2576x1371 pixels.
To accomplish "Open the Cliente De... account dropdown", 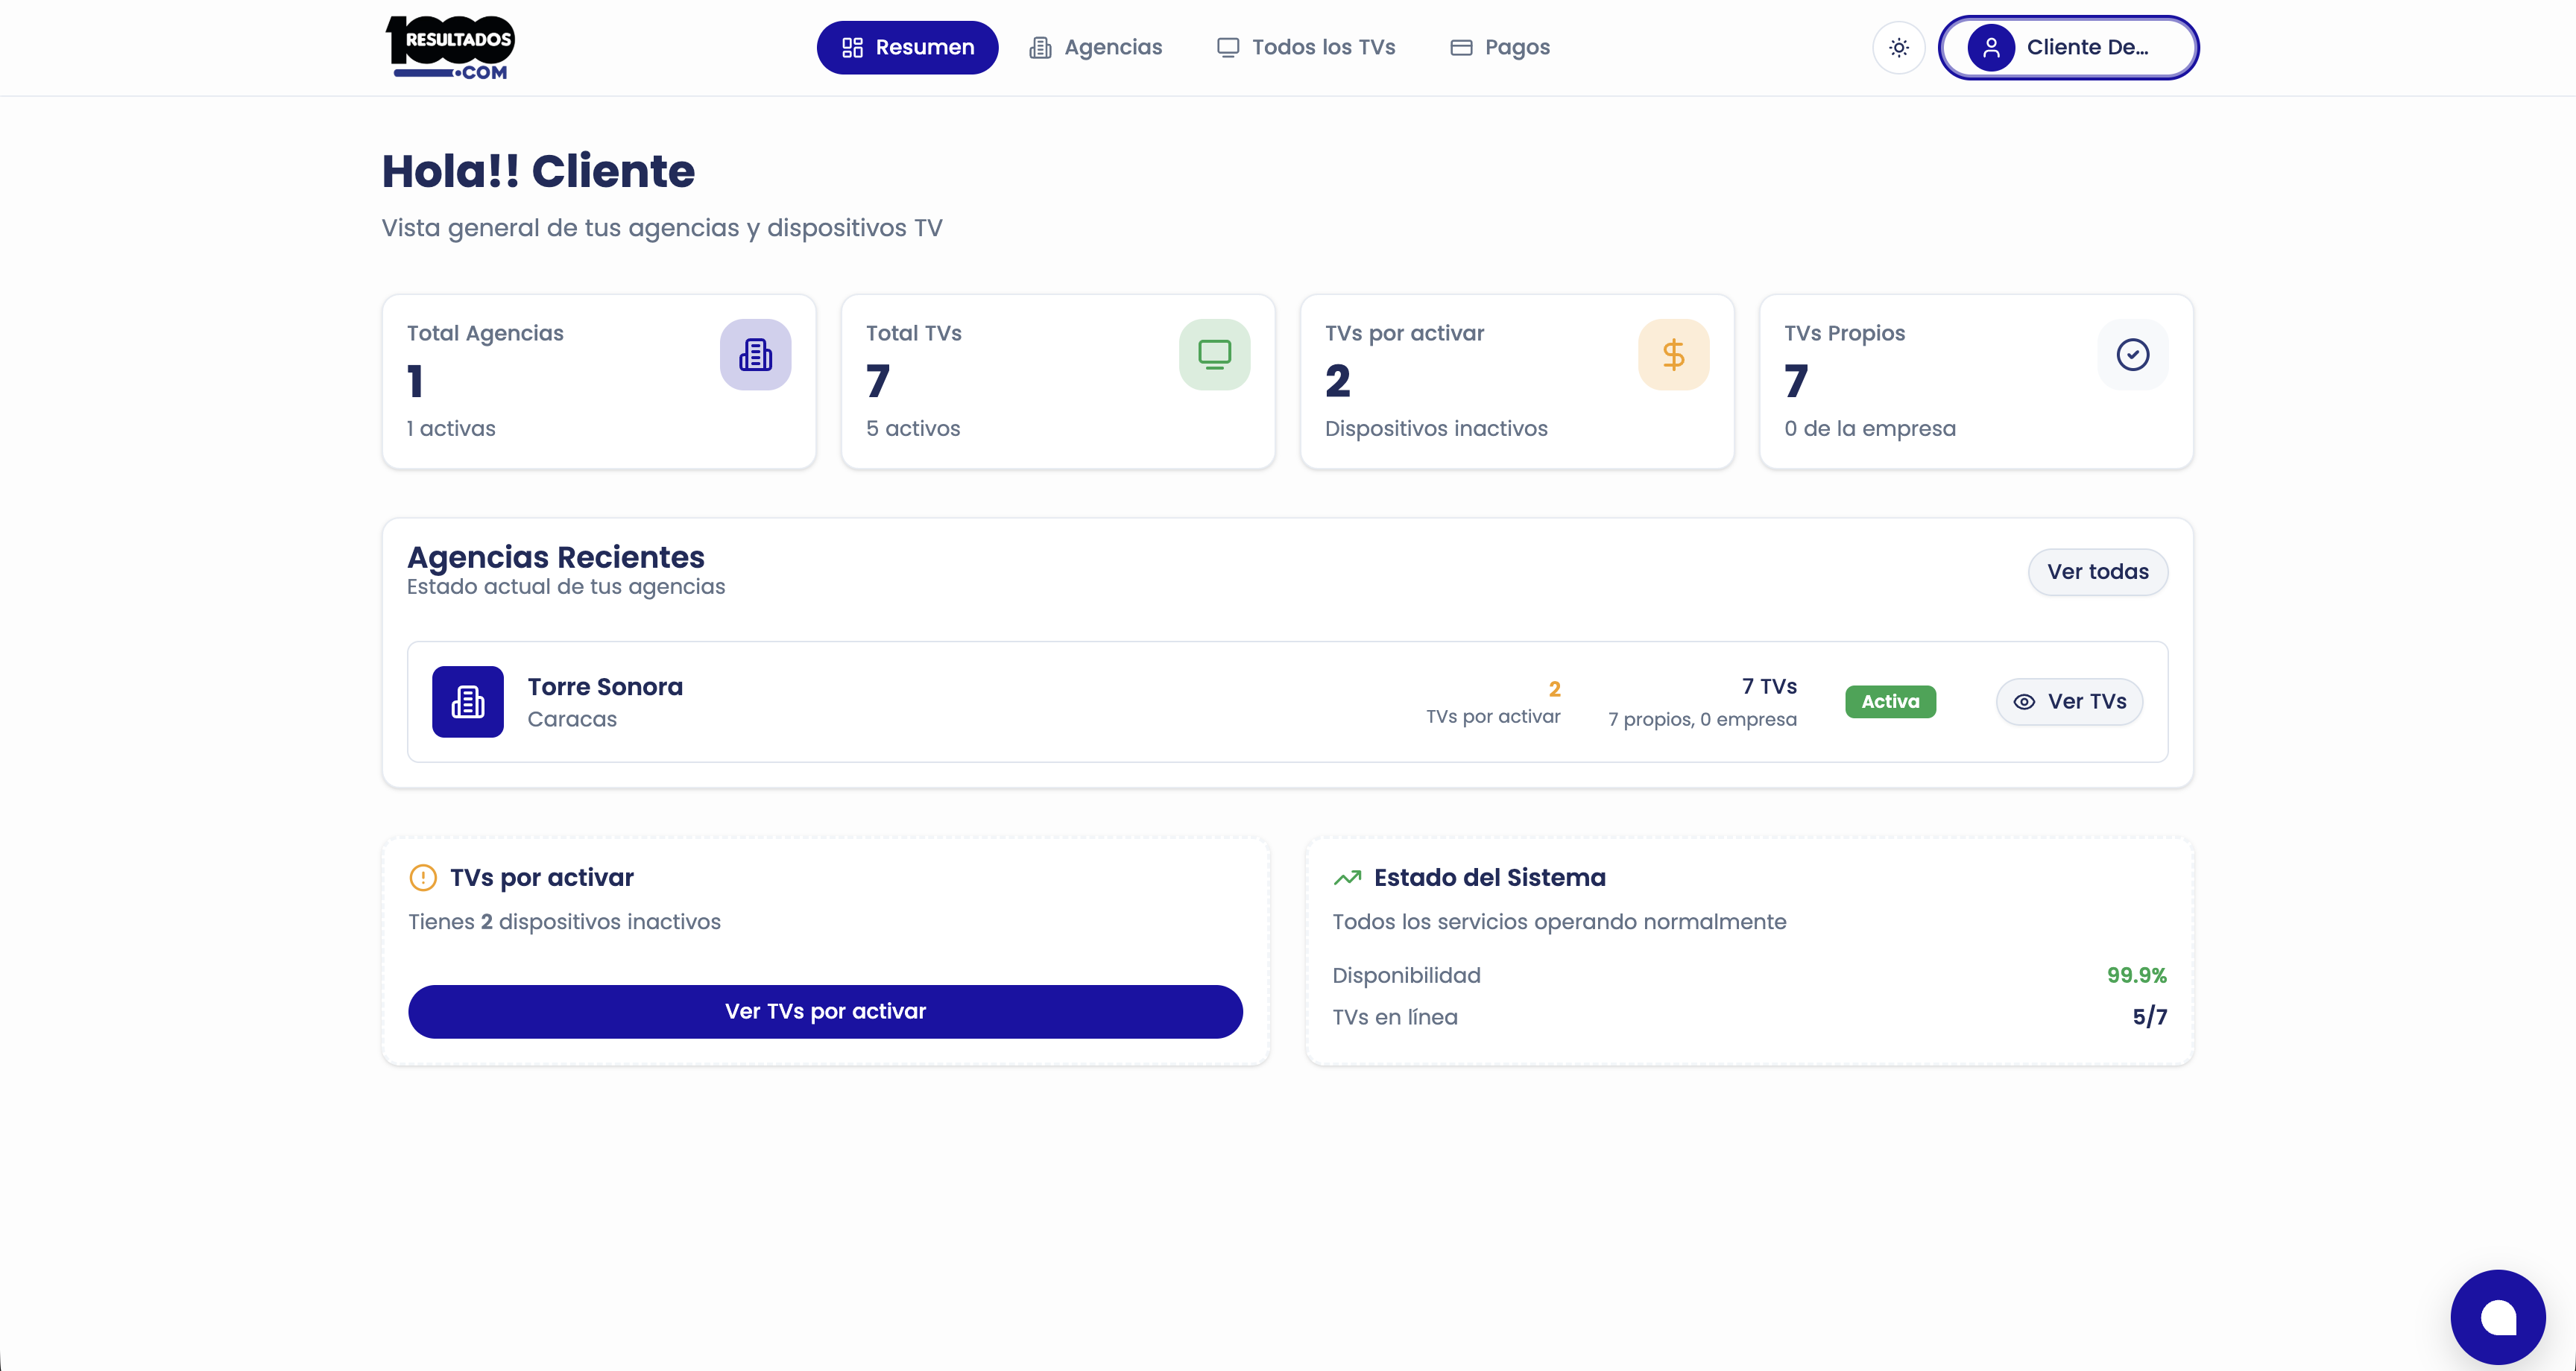I will coord(2087,47).
